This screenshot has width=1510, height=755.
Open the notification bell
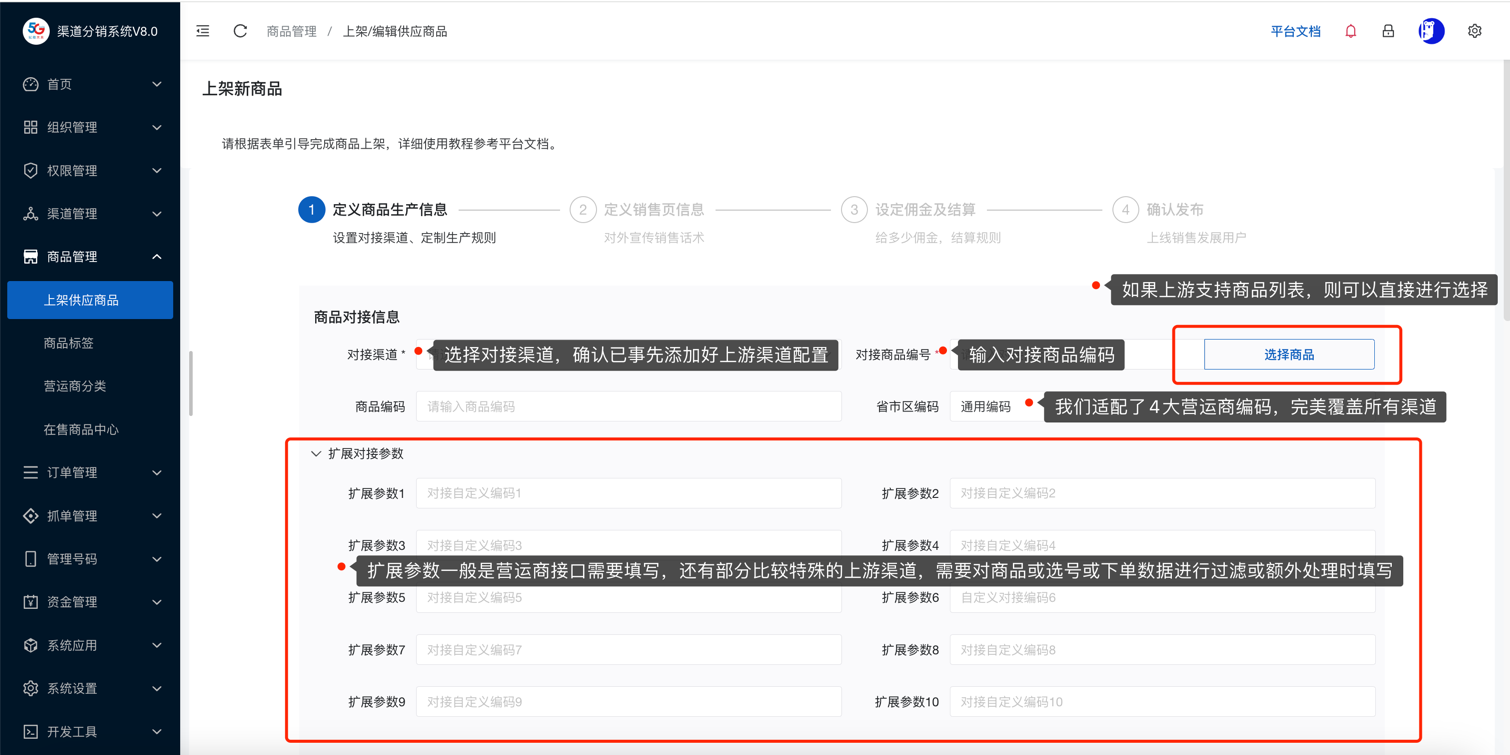click(x=1350, y=31)
